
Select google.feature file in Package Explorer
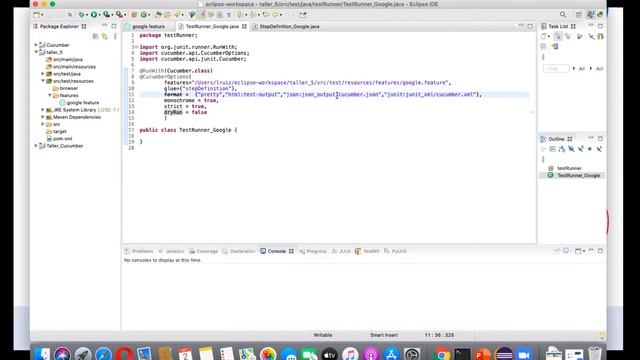coord(79,102)
